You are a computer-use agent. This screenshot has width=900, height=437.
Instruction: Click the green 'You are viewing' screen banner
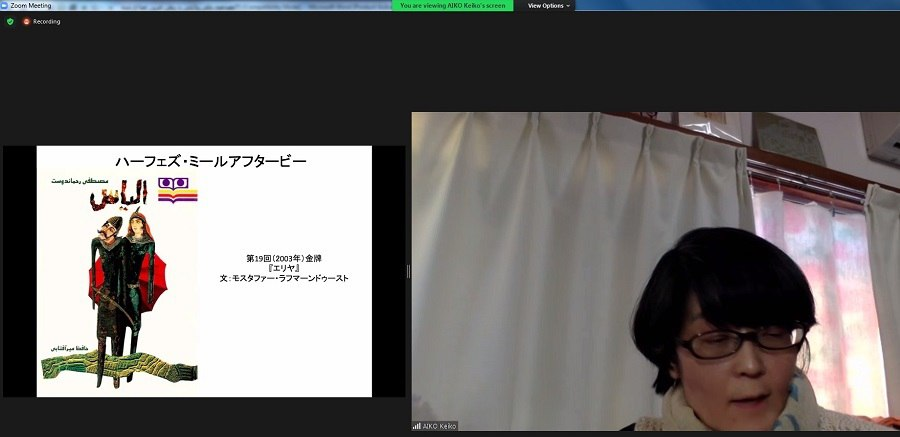tap(452, 5)
